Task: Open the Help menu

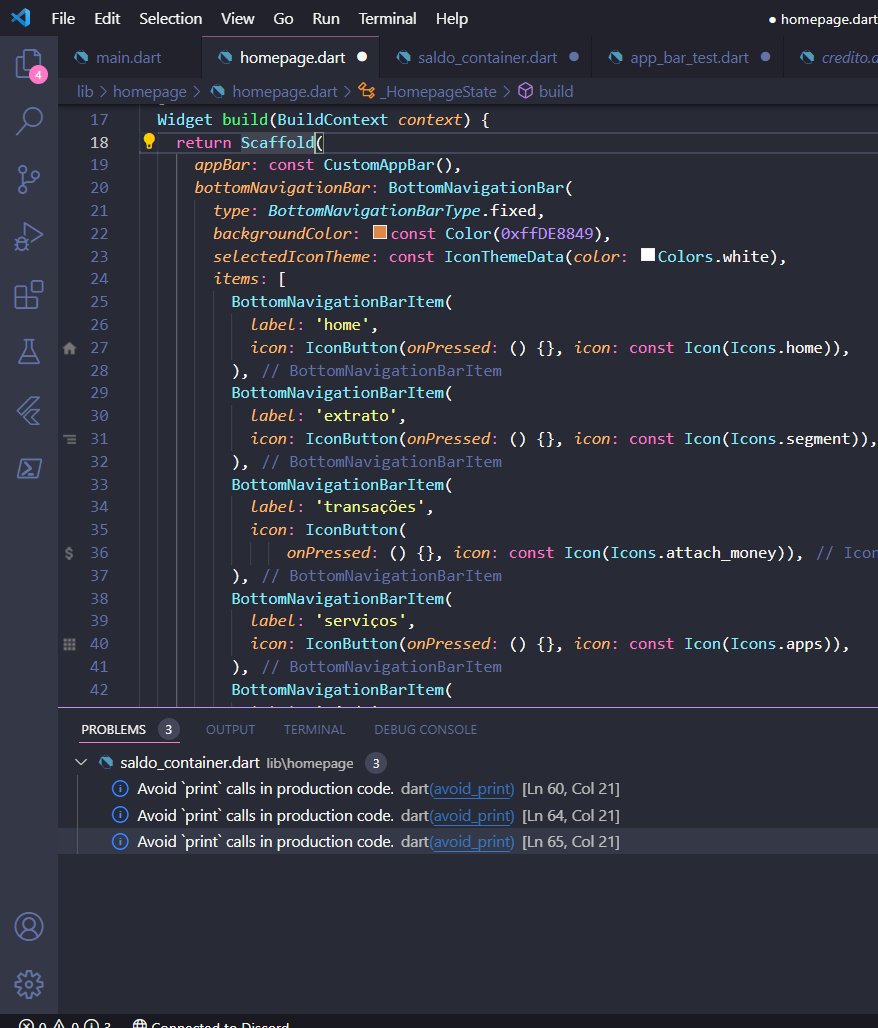Action: 452,18
